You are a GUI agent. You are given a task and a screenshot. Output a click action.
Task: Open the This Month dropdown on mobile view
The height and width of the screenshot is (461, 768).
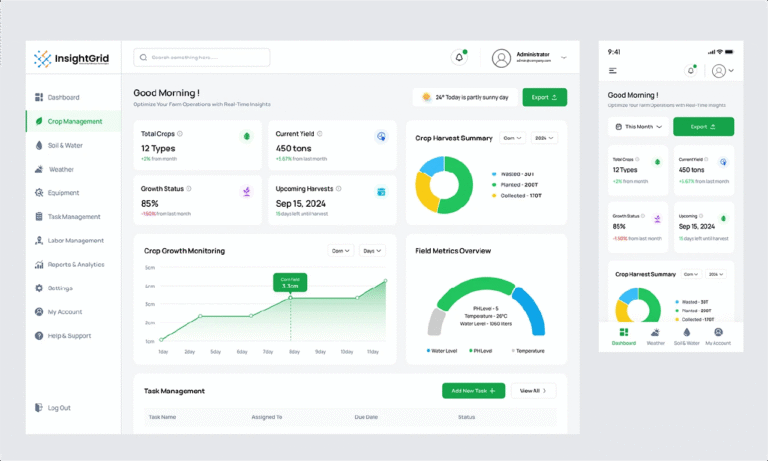tap(638, 127)
